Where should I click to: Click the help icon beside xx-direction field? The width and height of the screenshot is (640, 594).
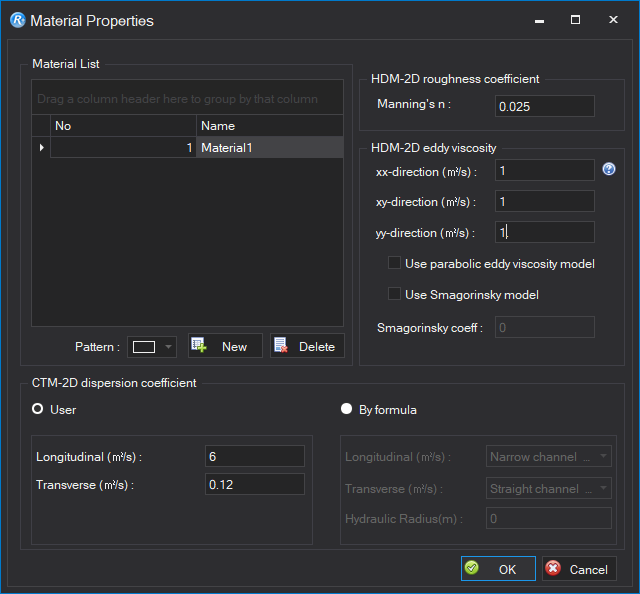click(609, 170)
